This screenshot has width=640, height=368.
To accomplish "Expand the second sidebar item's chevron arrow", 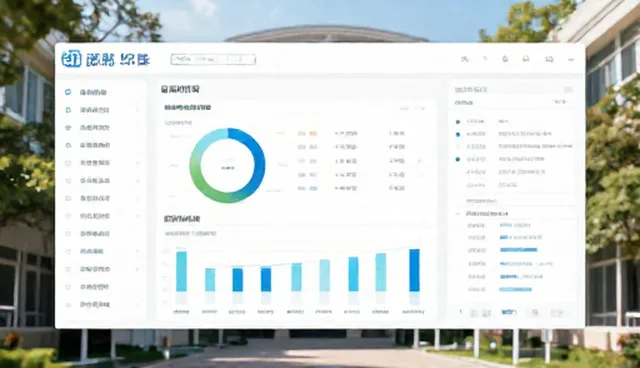I will (138, 110).
